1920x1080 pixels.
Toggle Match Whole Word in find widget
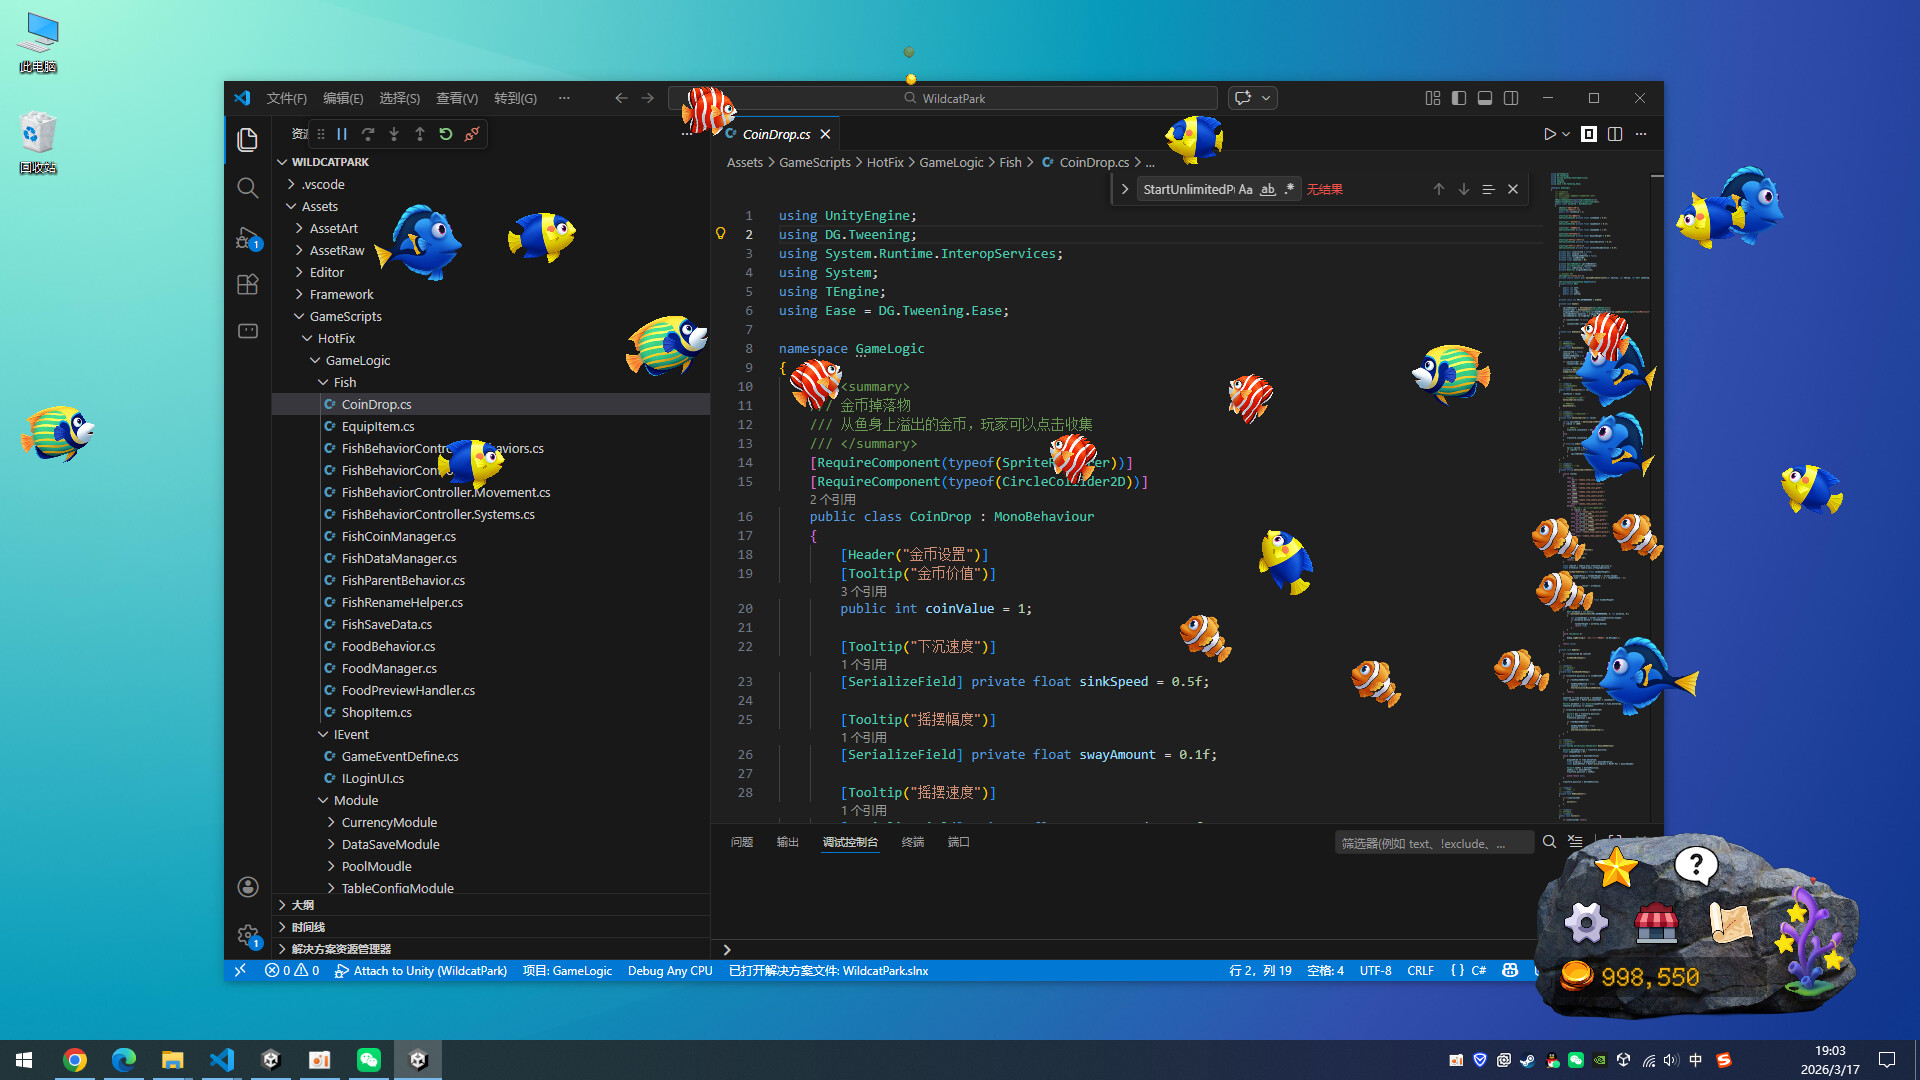tap(1268, 189)
